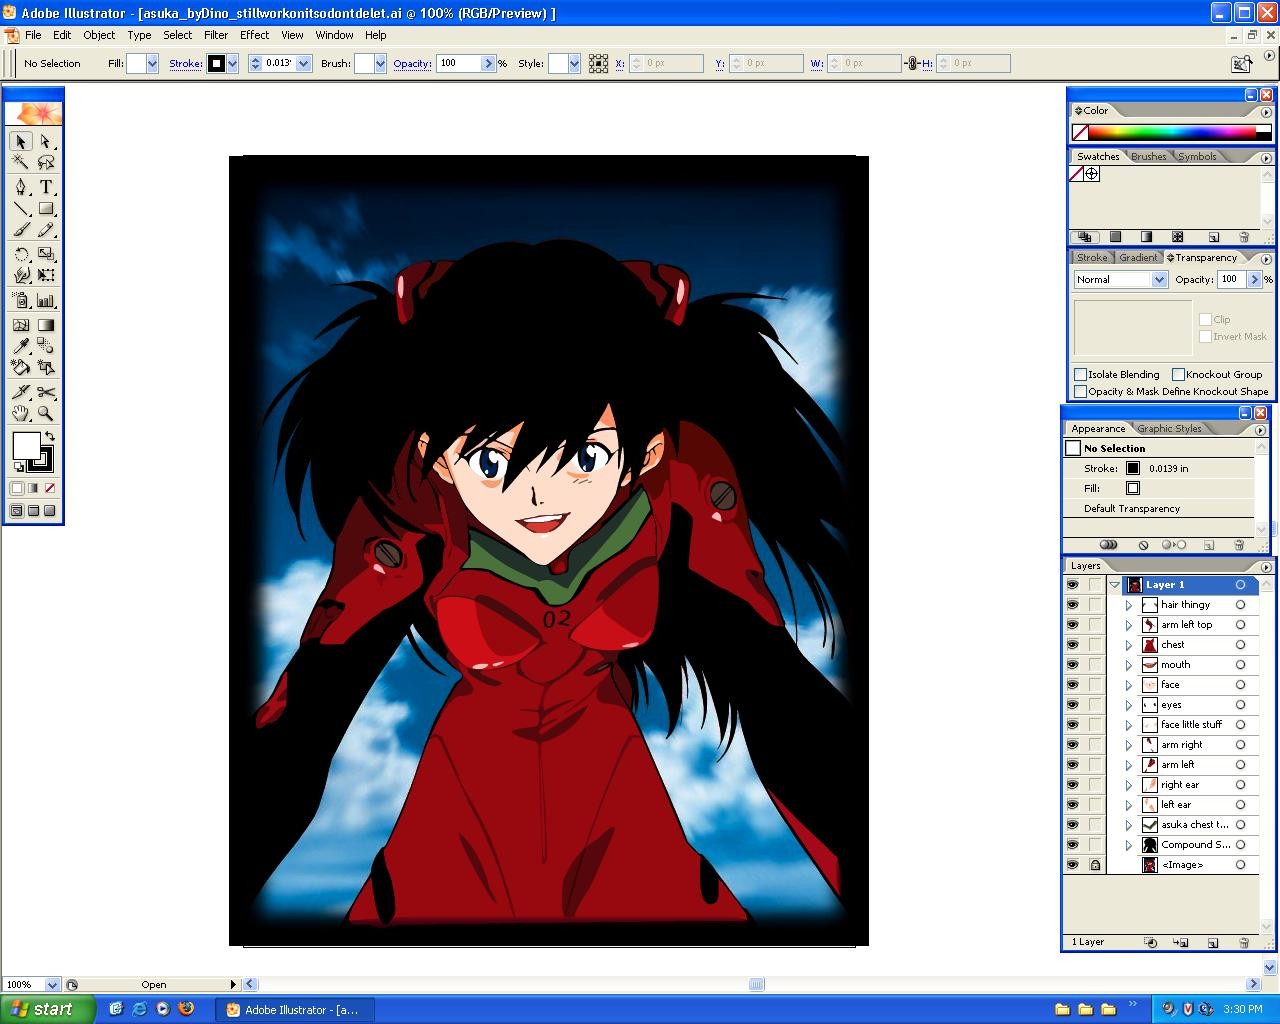Choose the Column Graph tool
Screen dimensions: 1280x1024
46,300
